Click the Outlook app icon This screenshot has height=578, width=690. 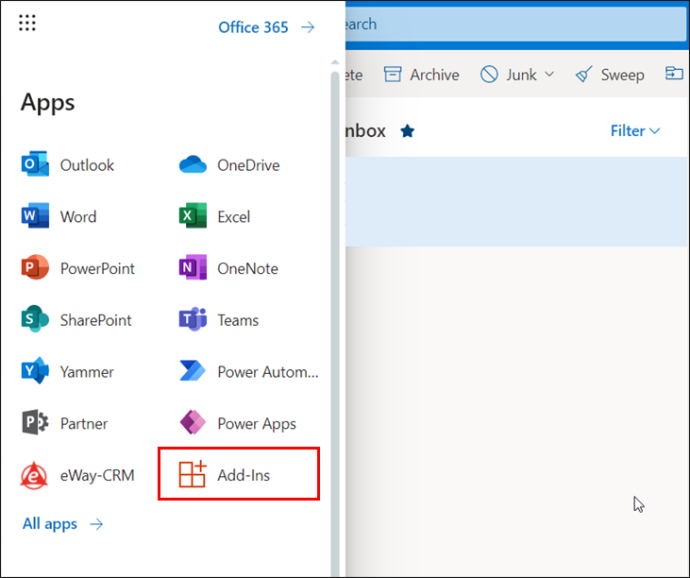coord(35,164)
